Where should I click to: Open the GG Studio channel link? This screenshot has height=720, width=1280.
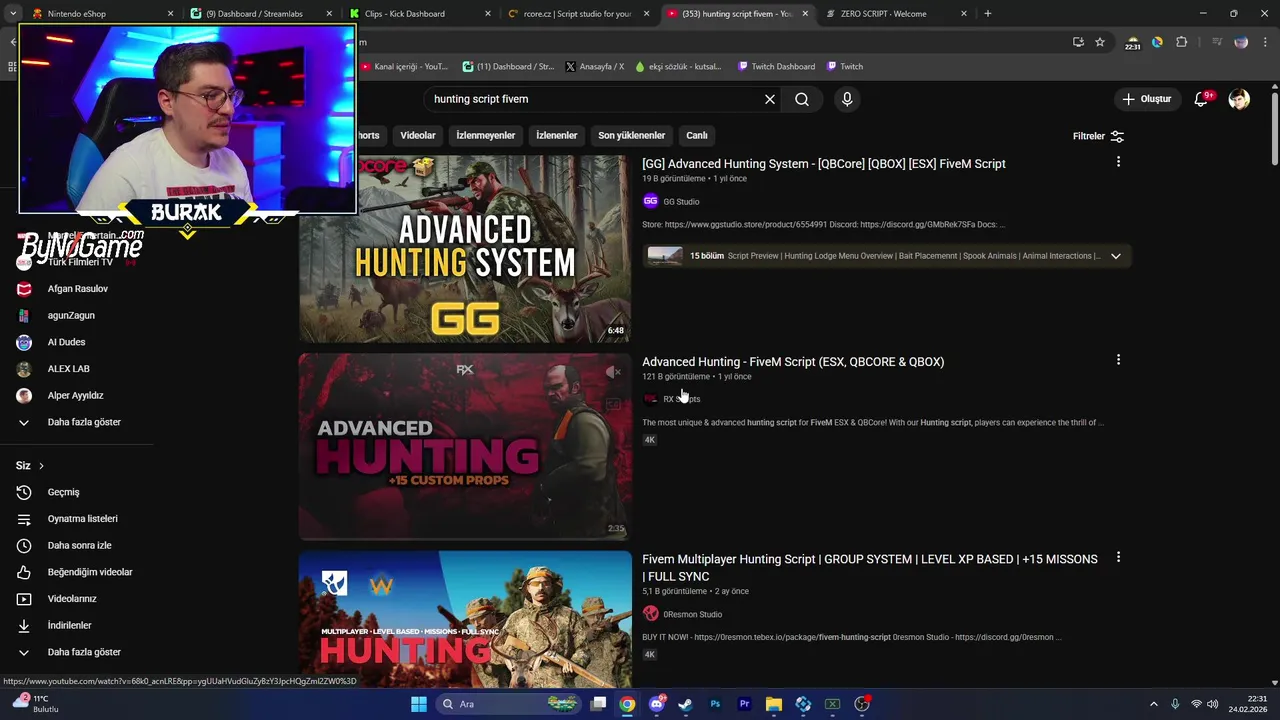pos(681,202)
